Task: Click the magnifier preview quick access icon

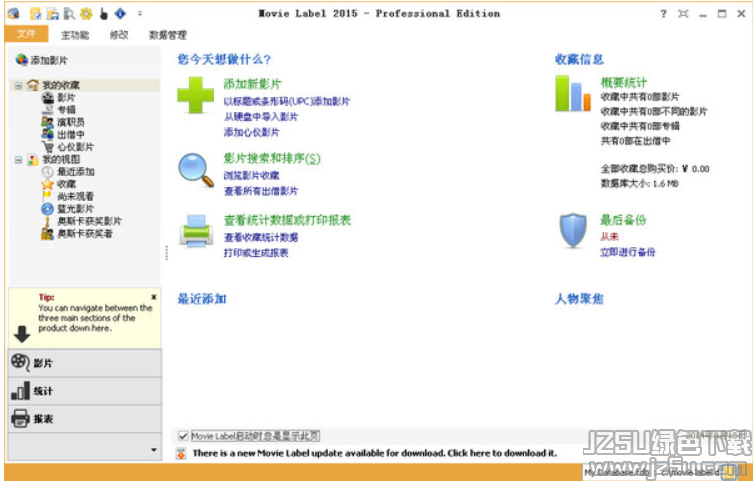Action: (69, 14)
